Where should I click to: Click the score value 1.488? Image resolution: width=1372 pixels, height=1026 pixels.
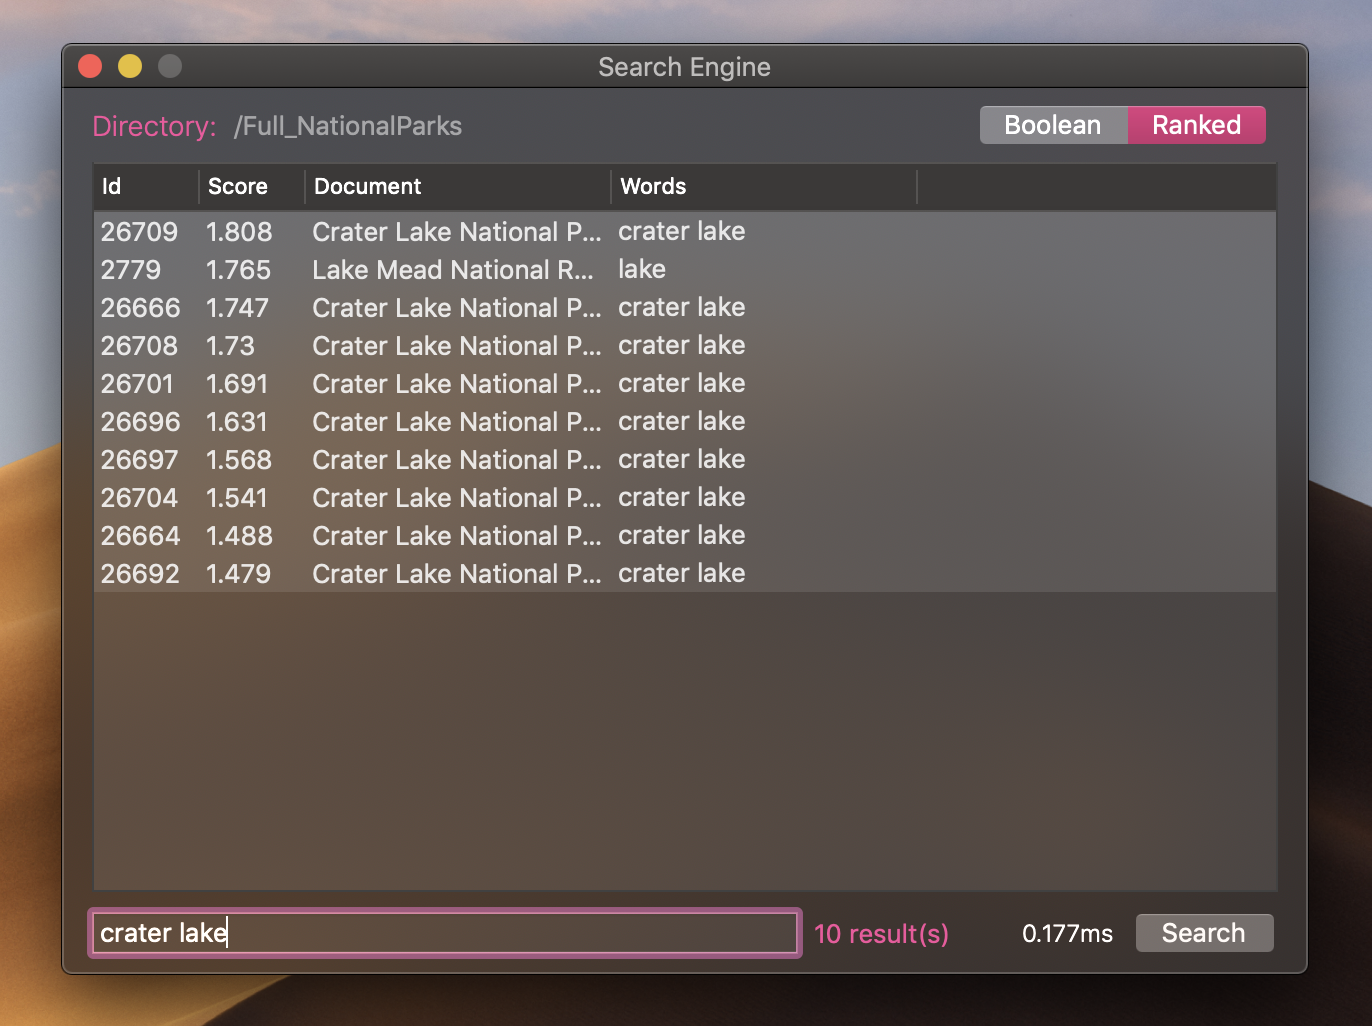(x=239, y=536)
